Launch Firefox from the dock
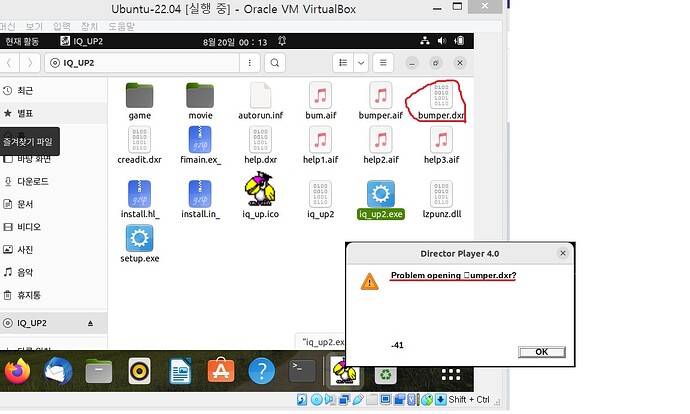Screen dimensions: 690x414 coord(18,371)
